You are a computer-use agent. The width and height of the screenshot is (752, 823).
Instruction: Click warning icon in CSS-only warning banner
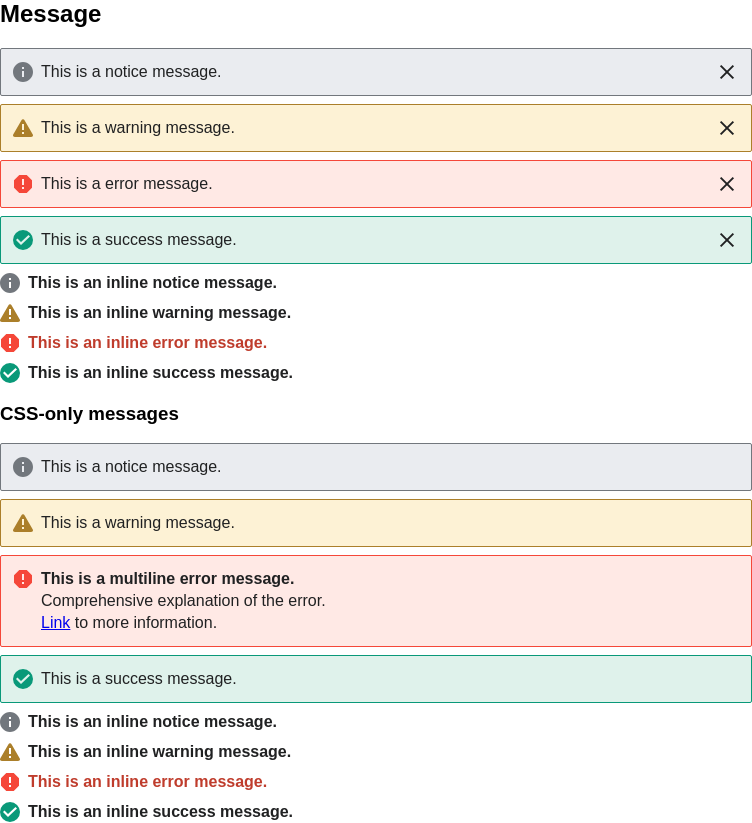[x=23, y=523]
